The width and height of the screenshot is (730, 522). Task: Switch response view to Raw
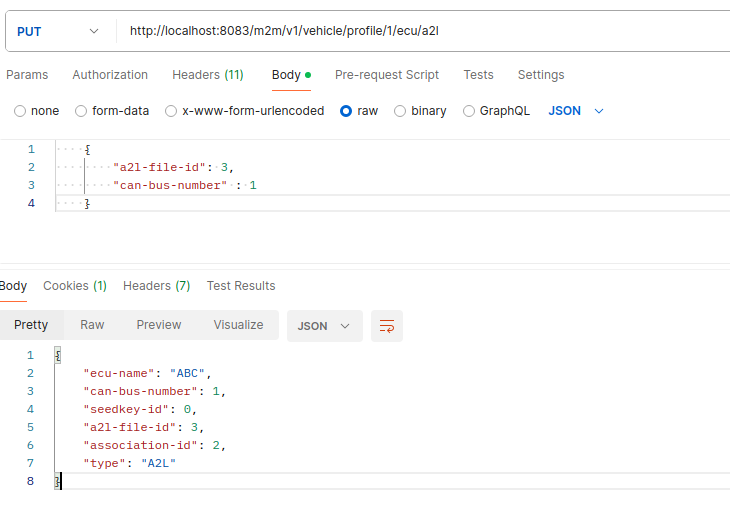click(92, 325)
